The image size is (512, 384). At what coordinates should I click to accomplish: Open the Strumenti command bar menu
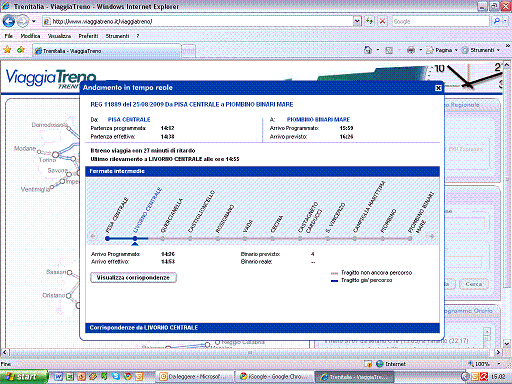point(480,50)
